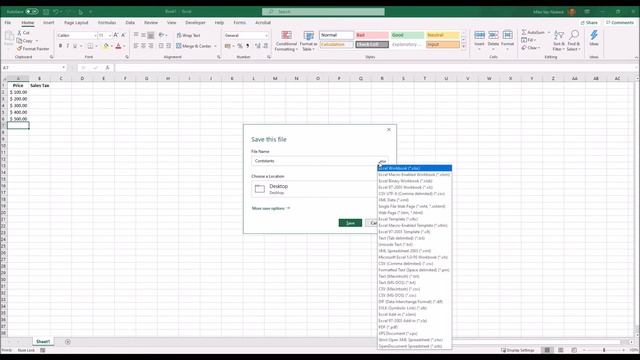Open the Merge & Center dropdown arrow
This screenshot has width=640, height=360.
pos(215,46)
